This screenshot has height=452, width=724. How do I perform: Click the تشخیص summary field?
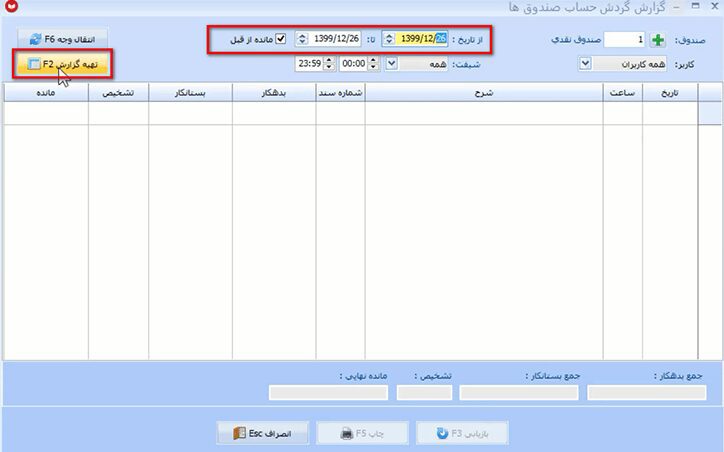point(424,393)
